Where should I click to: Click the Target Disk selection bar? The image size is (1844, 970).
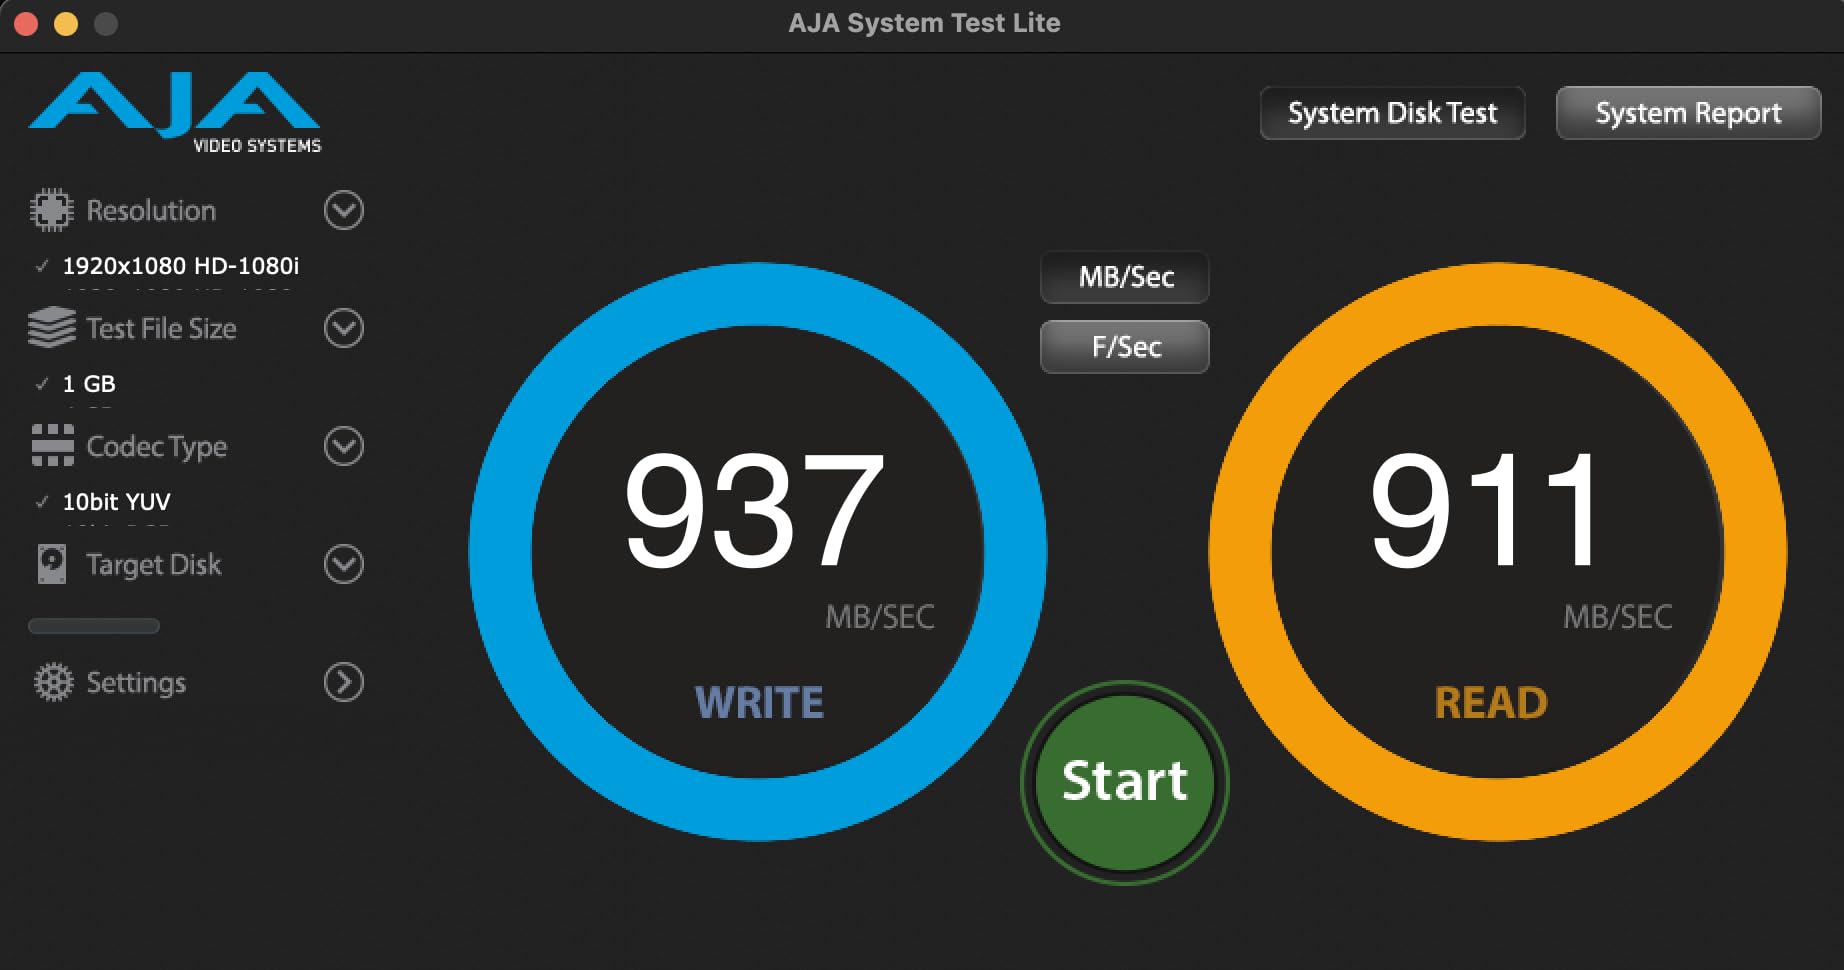point(94,626)
